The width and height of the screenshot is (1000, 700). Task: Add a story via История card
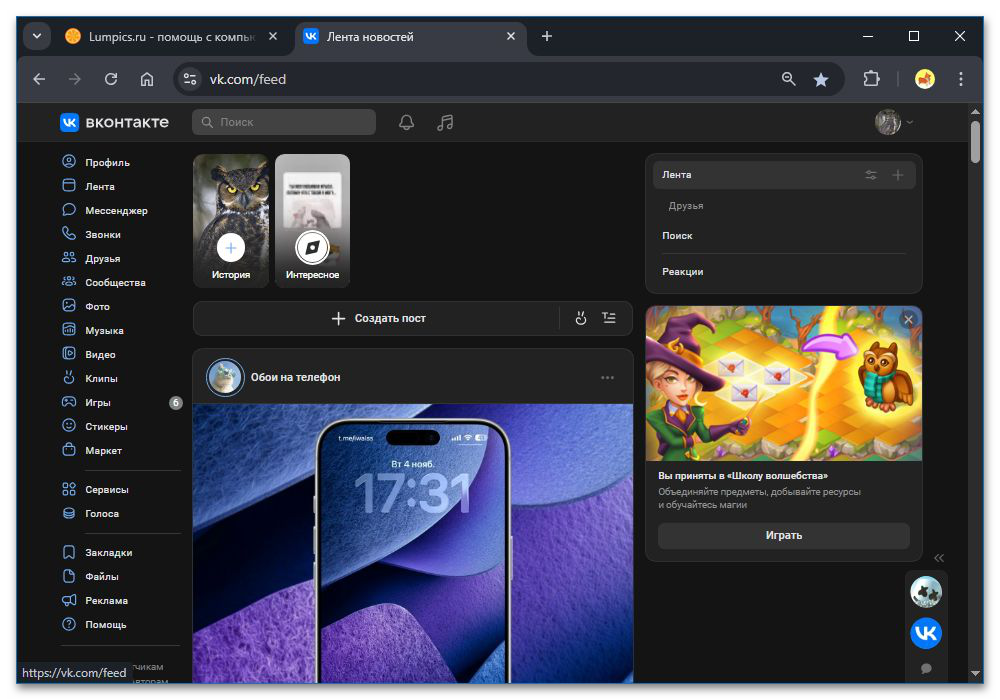(231, 221)
